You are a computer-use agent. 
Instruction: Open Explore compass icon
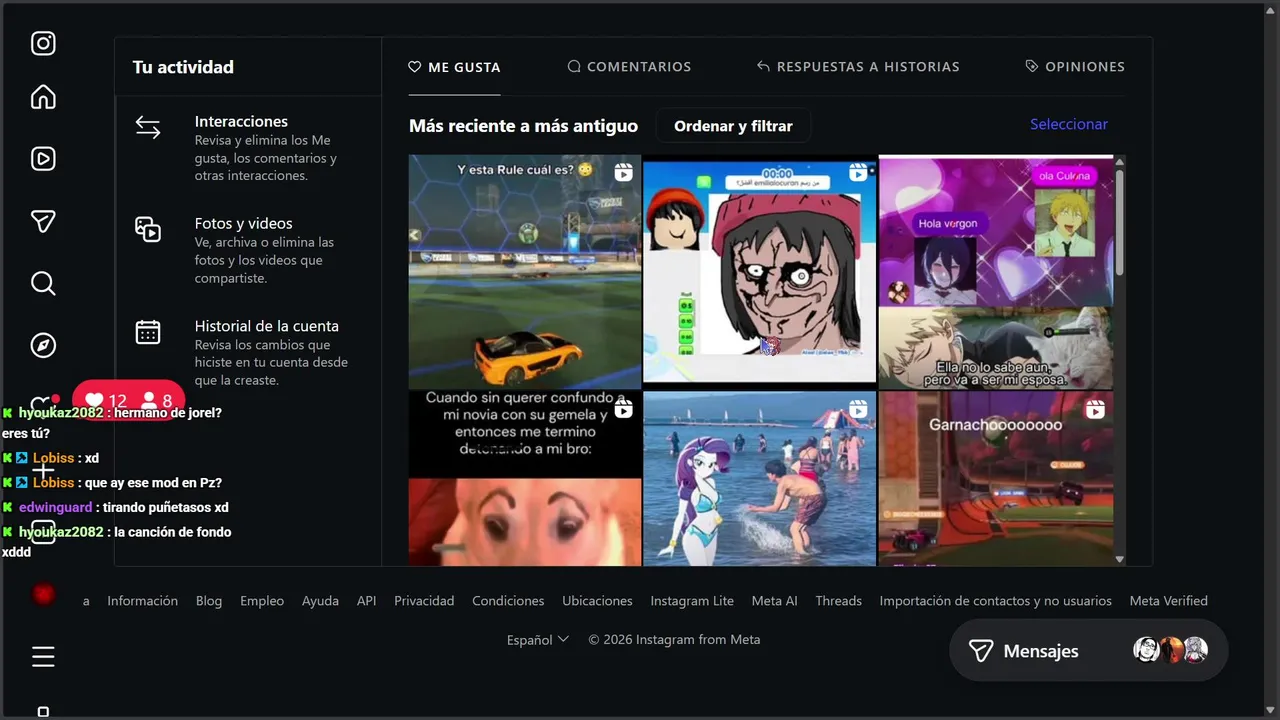point(43,345)
